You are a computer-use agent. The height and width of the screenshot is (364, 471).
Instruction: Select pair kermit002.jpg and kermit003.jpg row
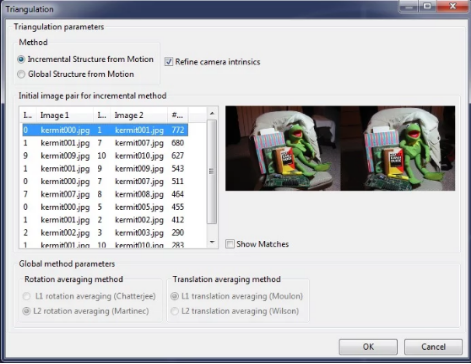[x=105, y=233]
